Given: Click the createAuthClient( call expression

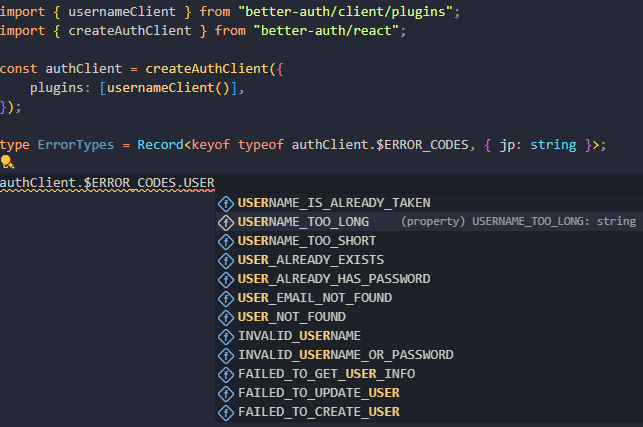Looking at the screenshot, I should [x=211, y=69].
